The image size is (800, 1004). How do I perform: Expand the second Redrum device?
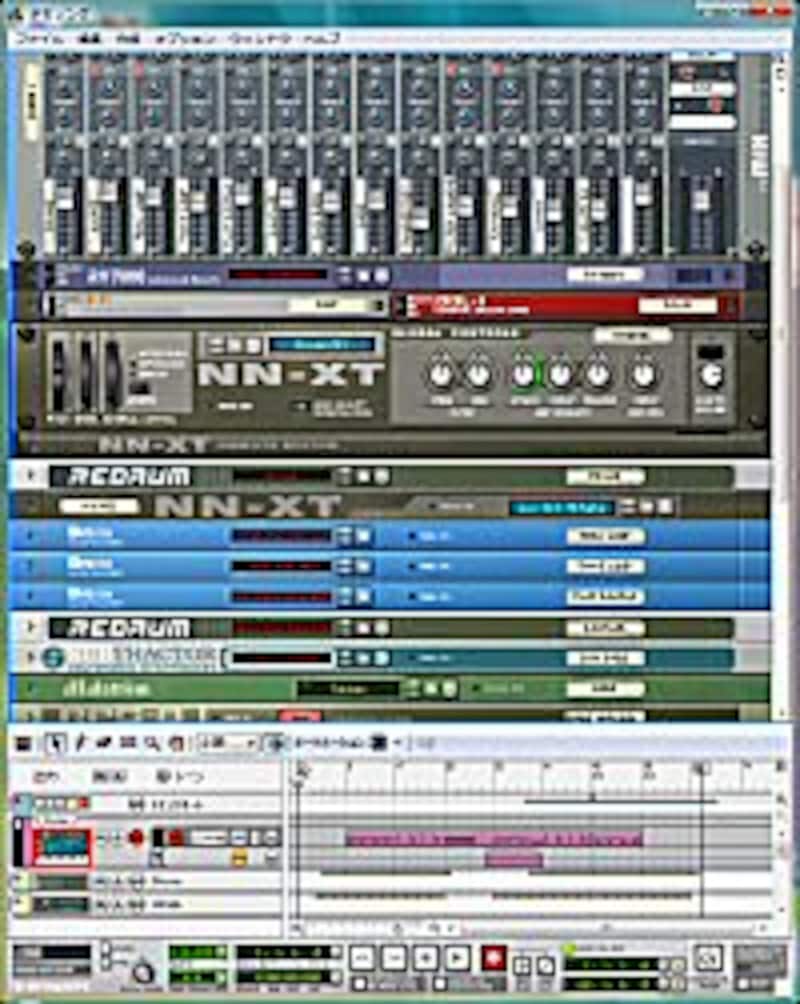coord(30,627)
